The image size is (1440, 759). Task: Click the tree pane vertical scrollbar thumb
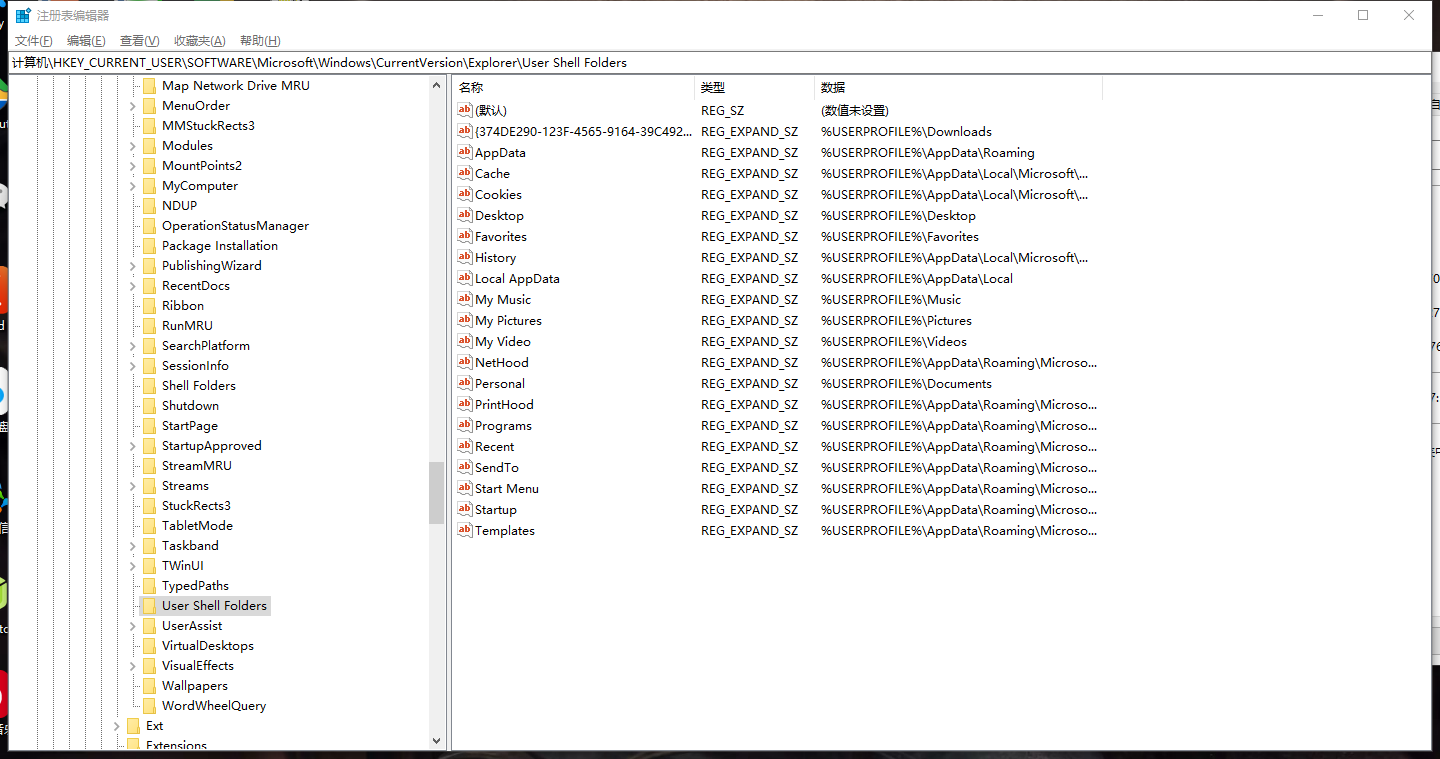pos(436,492)
